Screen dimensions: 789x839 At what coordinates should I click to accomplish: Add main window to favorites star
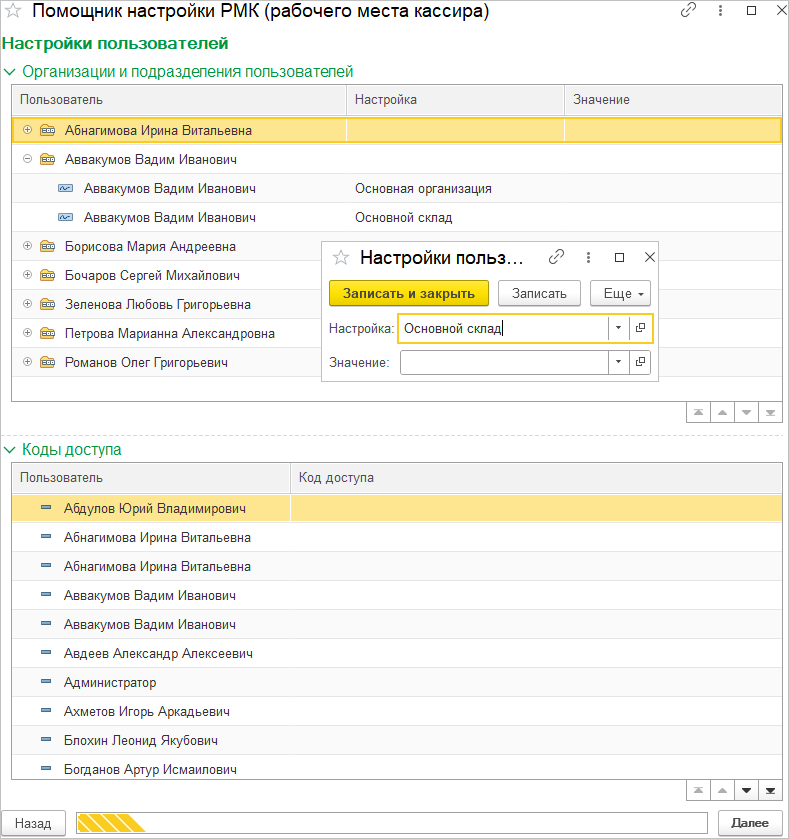(x=12, y=11)
